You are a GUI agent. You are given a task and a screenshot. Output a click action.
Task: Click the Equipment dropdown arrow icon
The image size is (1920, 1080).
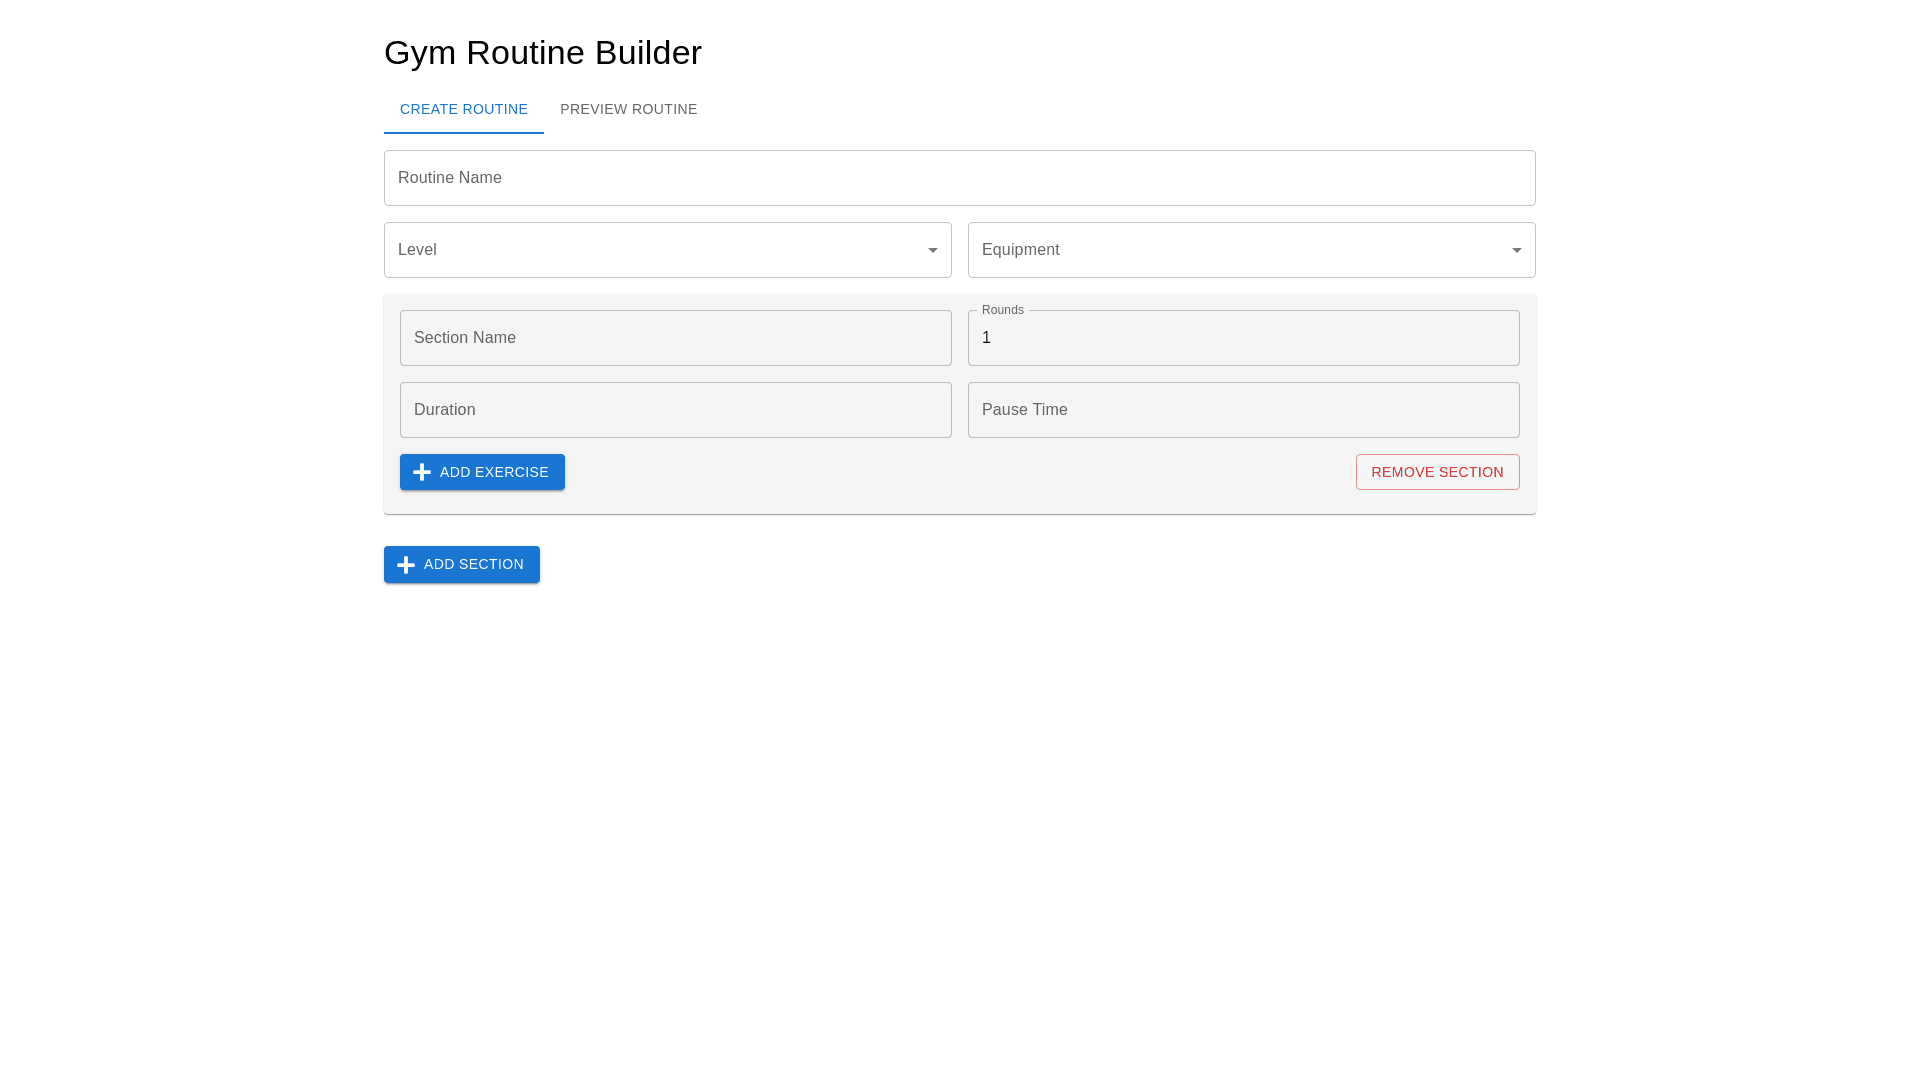click(1516, 250)
